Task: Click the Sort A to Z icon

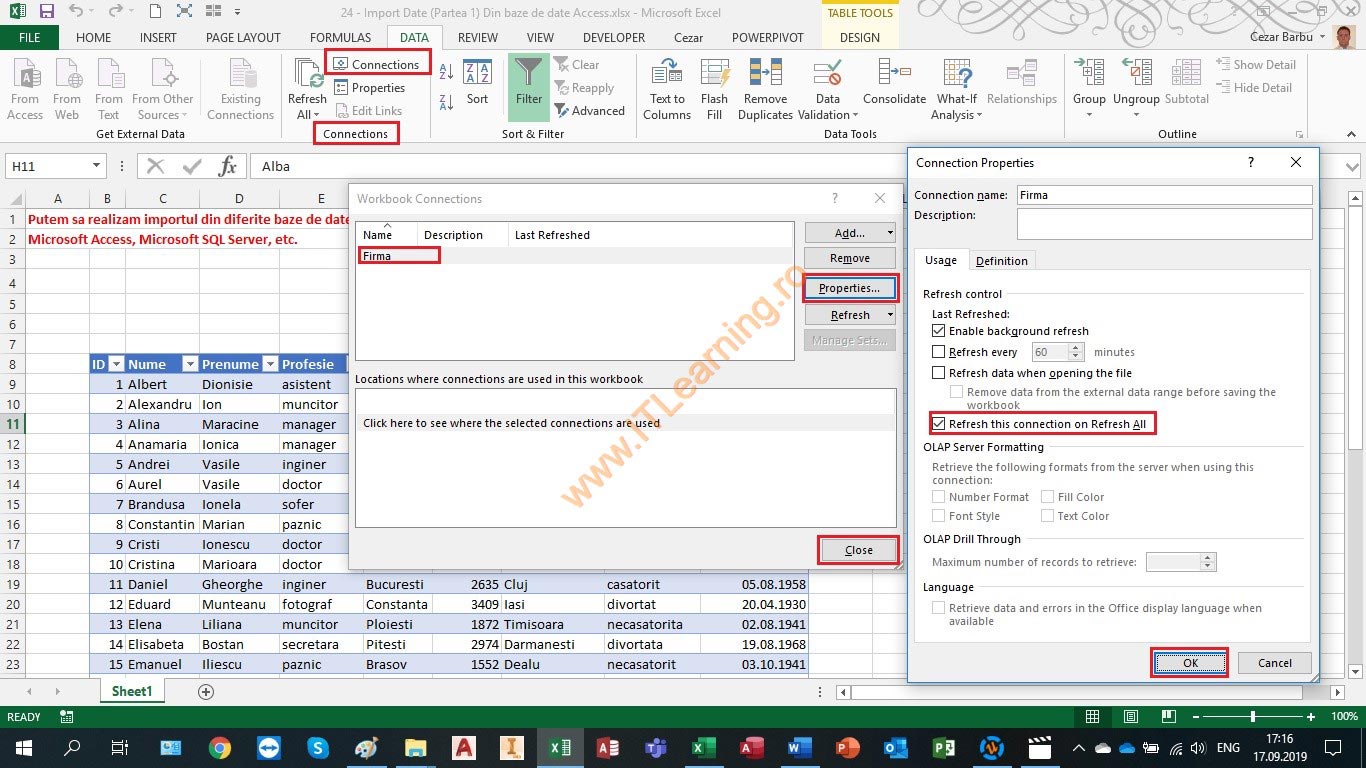Action: point(446,72)
